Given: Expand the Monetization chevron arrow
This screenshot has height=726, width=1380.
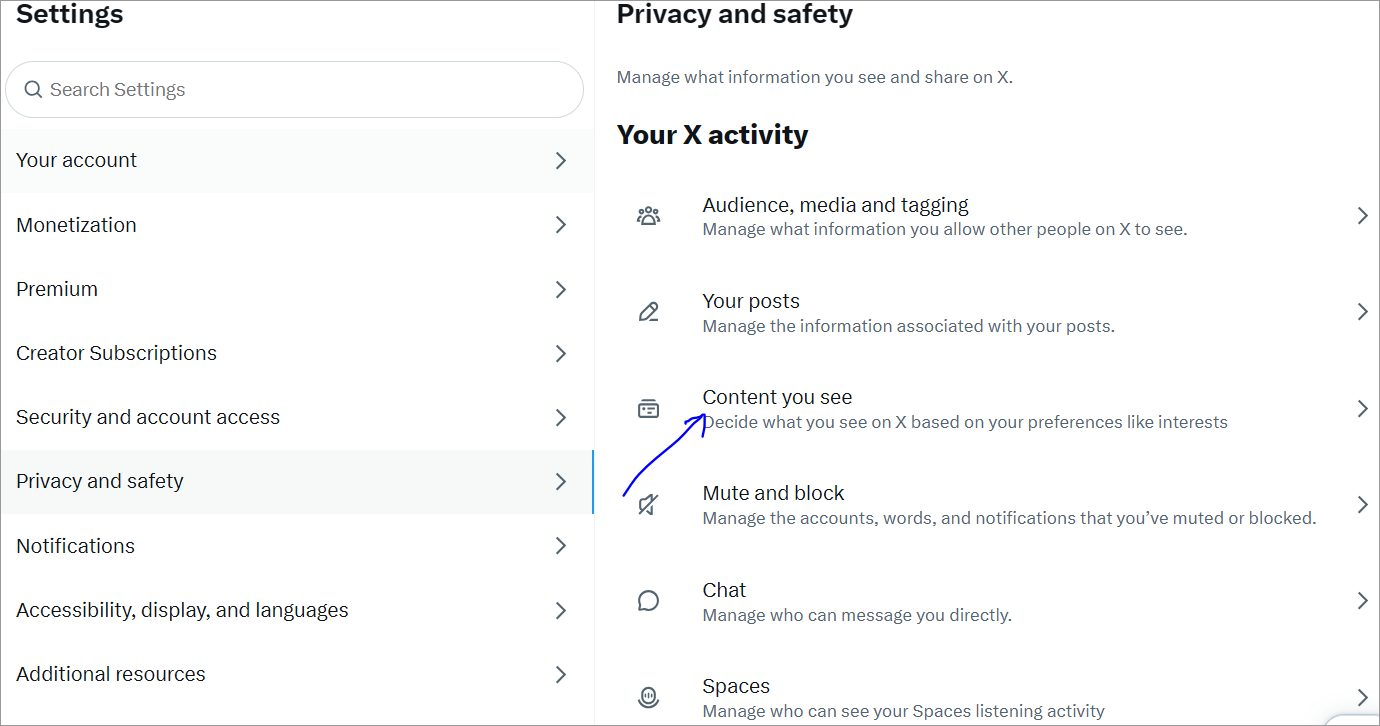Looking at the screenshot, I should click(x=561, y=225).
